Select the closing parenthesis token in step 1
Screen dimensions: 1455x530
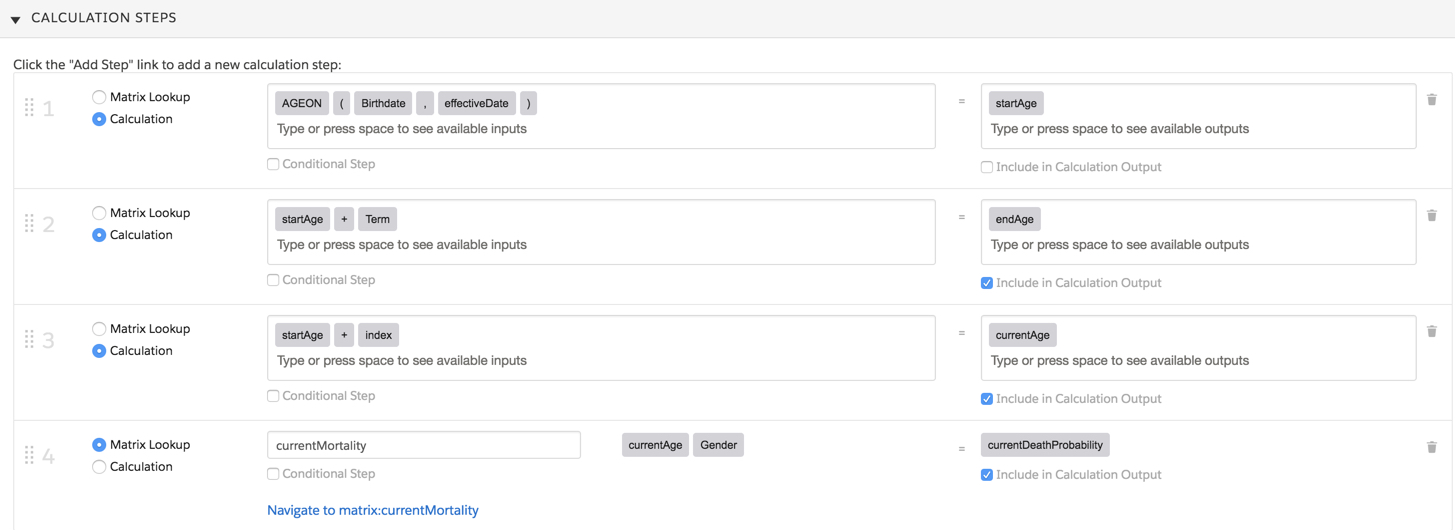[528, 103]
